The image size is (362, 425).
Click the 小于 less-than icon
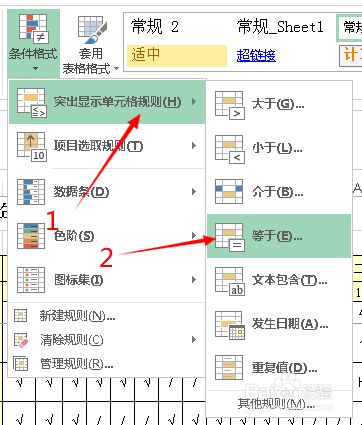[x=230, y=149]
